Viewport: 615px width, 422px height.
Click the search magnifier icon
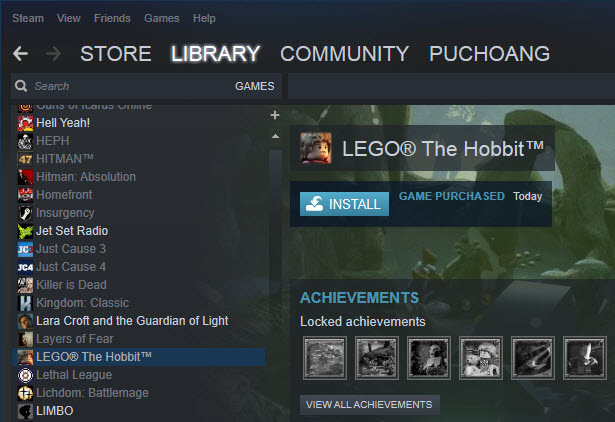pyautogui.click(x=21, y=86)
